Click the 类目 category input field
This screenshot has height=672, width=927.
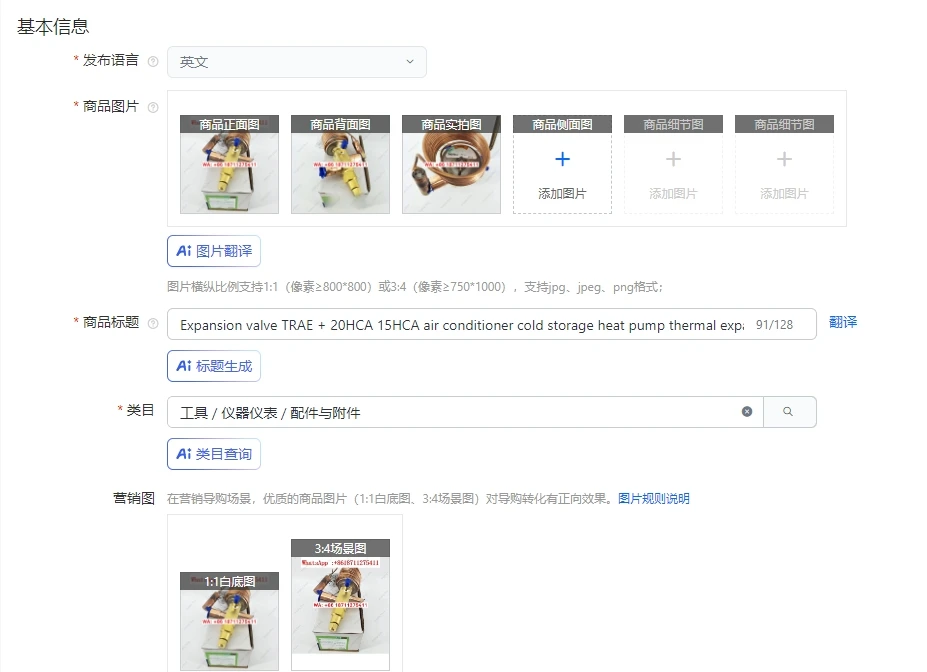click(465, 412)
